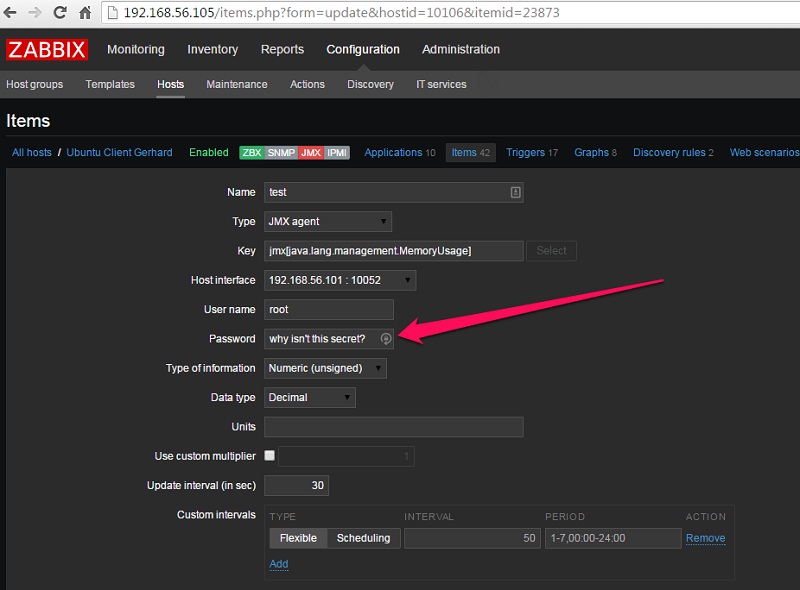Remove the custom interval row
The image size is (800, 590).
coord(705,538)
